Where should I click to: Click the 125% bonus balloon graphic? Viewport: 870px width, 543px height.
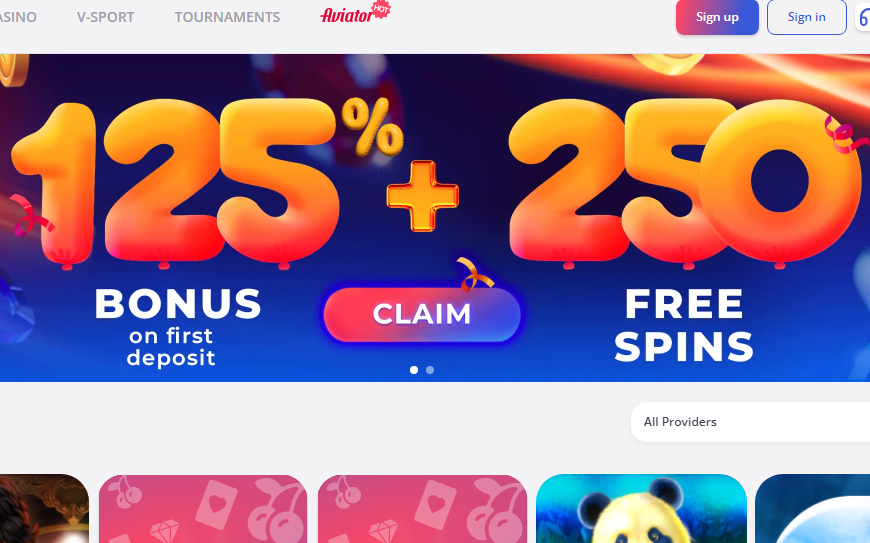205,182
